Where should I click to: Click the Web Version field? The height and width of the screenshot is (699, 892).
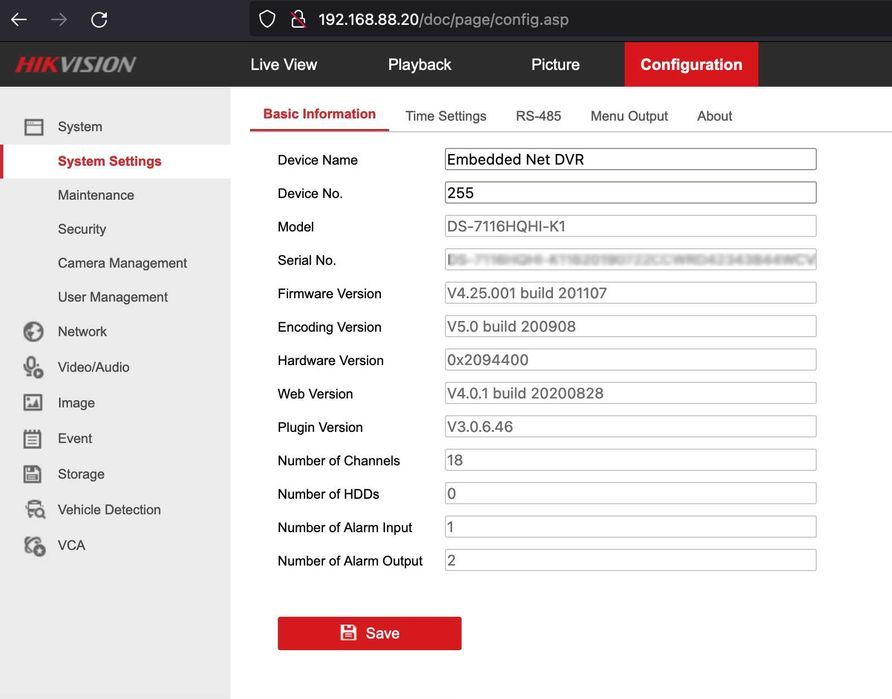[x=630, y=393]
